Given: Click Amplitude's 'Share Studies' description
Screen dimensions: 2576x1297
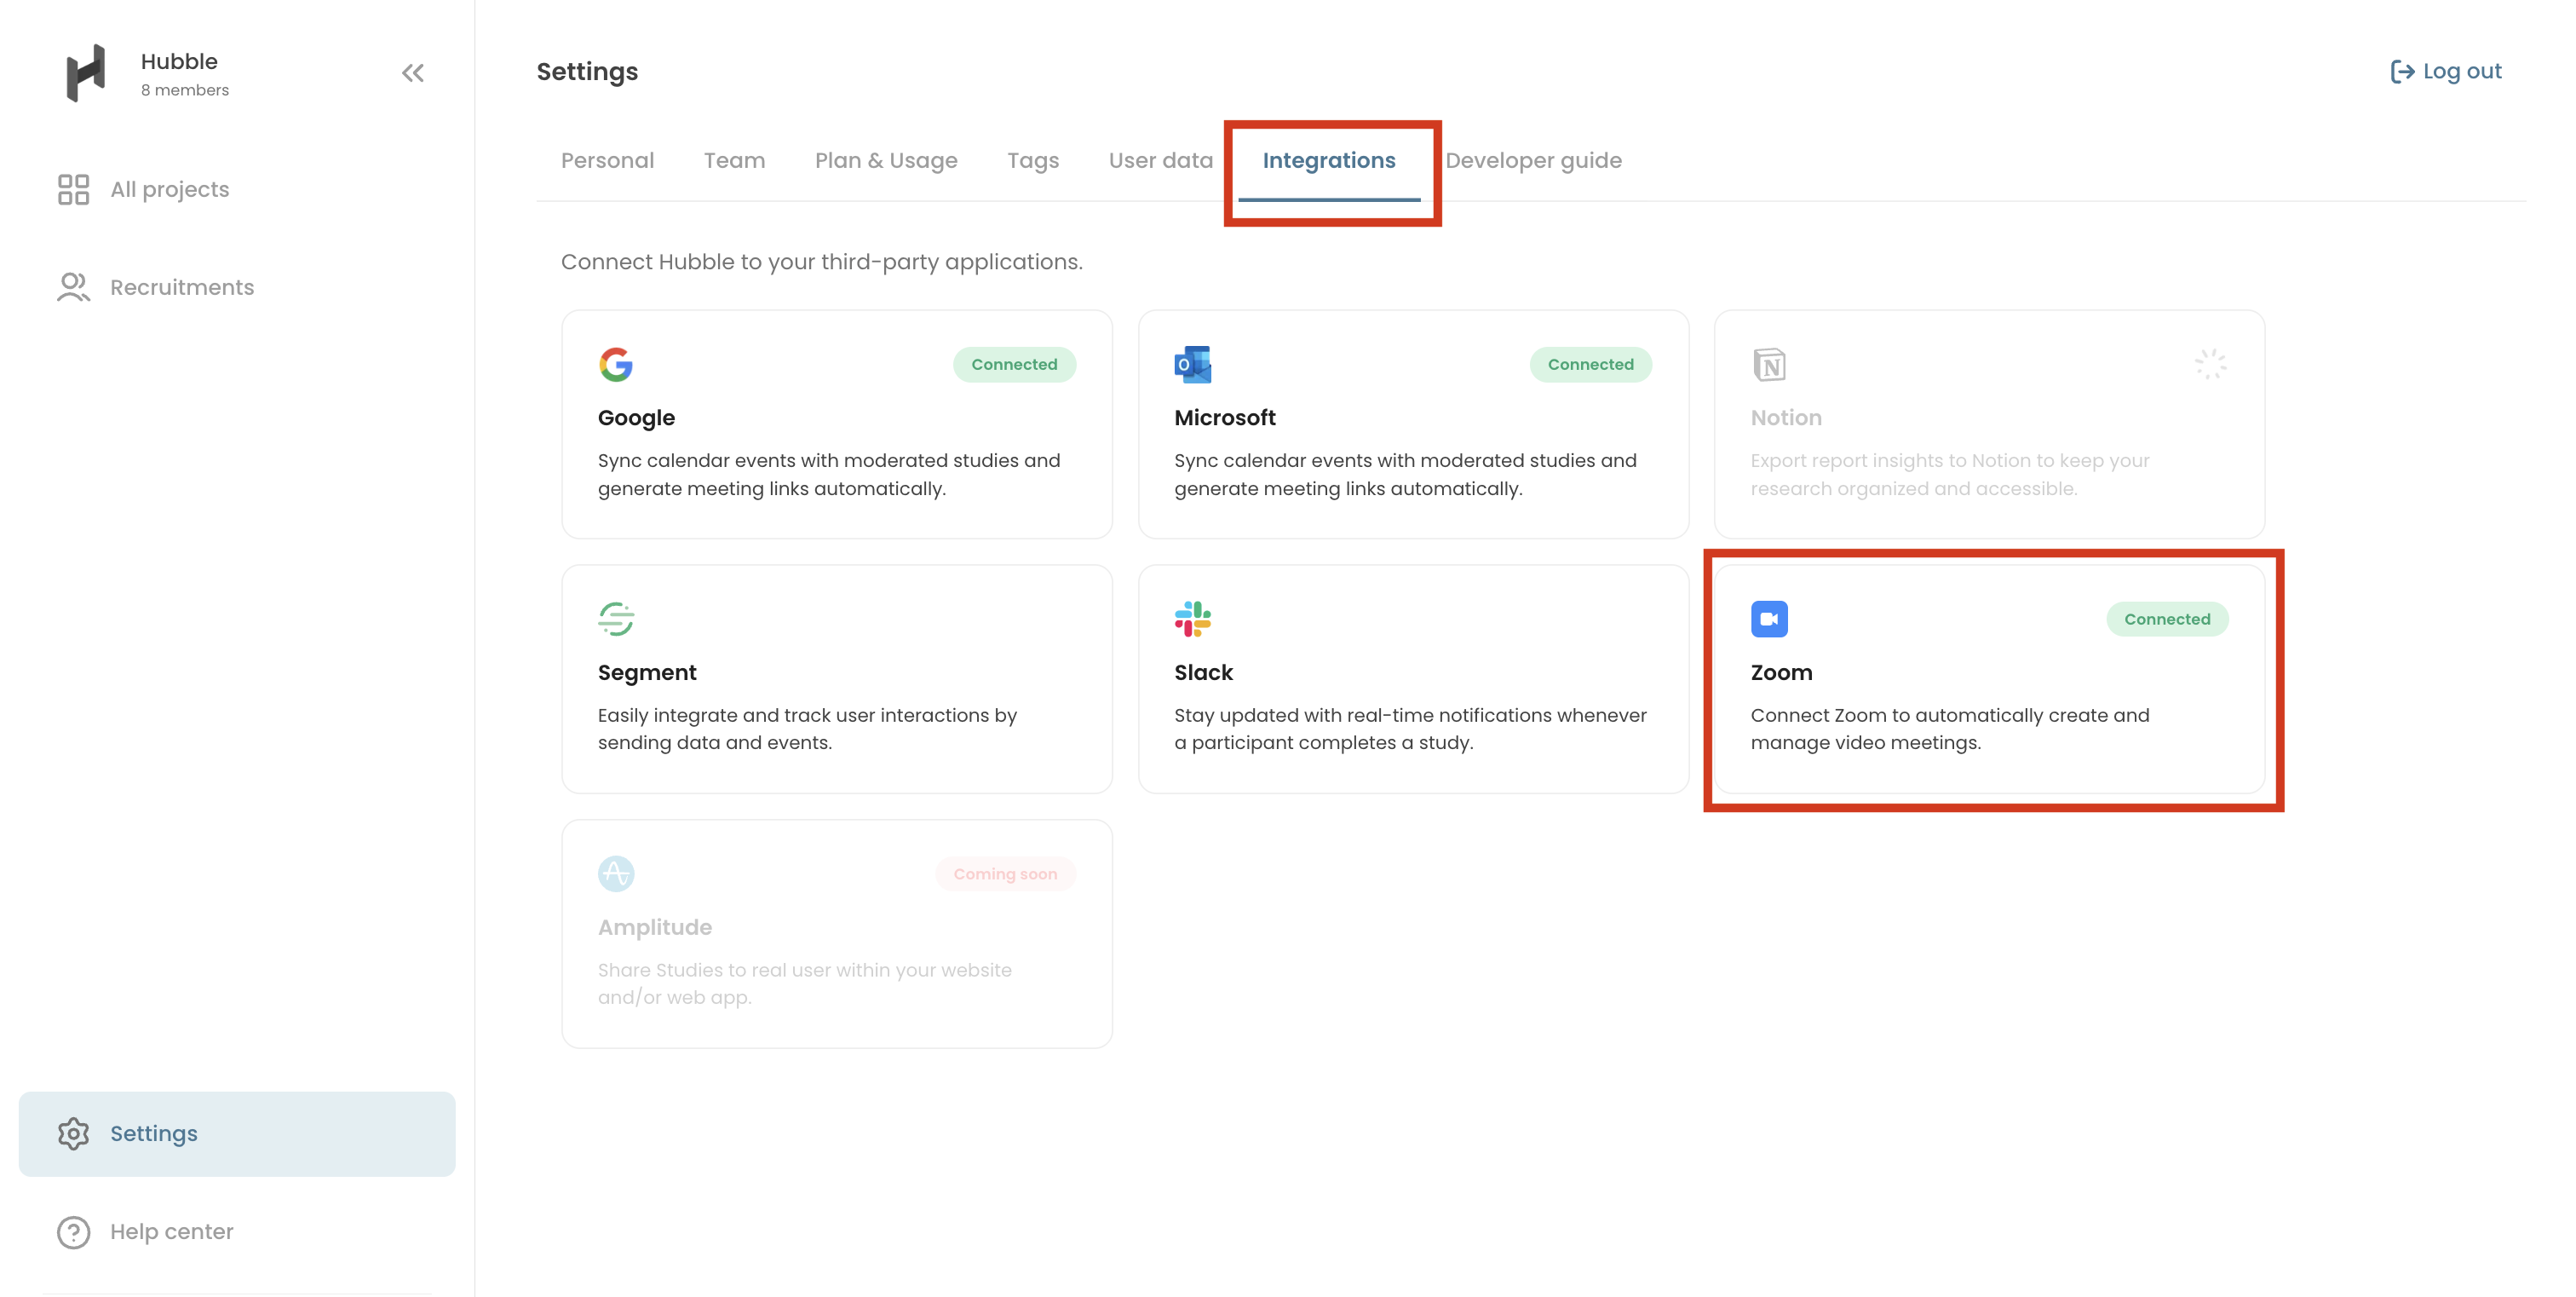Looking at the screenshot, I should tap(804, 983).
